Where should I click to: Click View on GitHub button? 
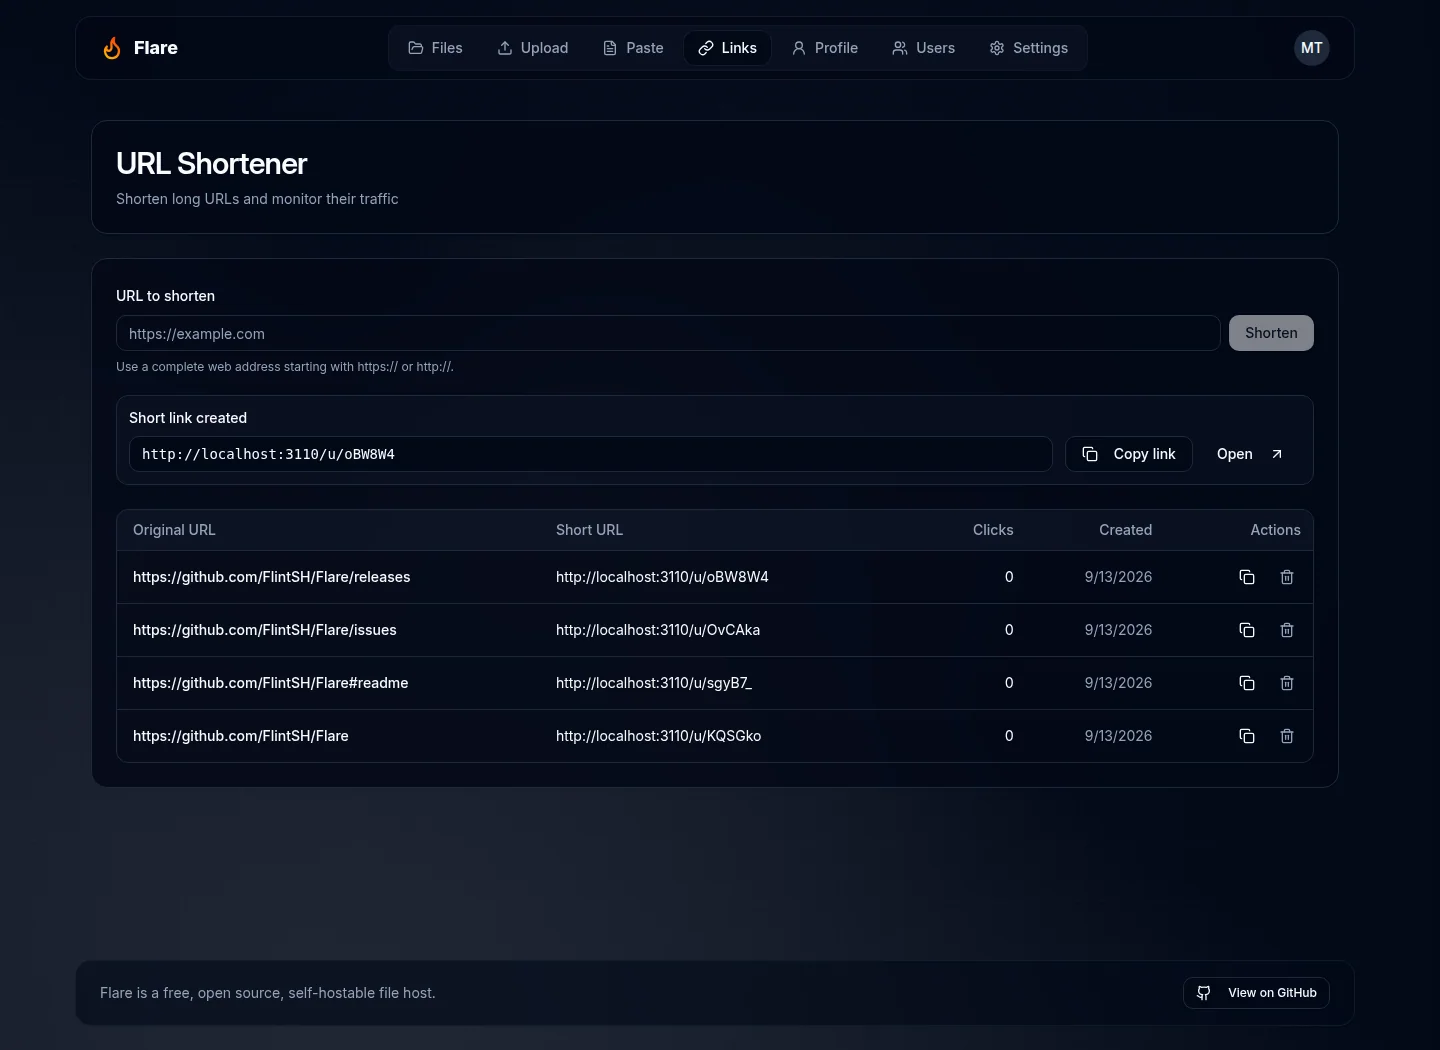coord(1256,993)
